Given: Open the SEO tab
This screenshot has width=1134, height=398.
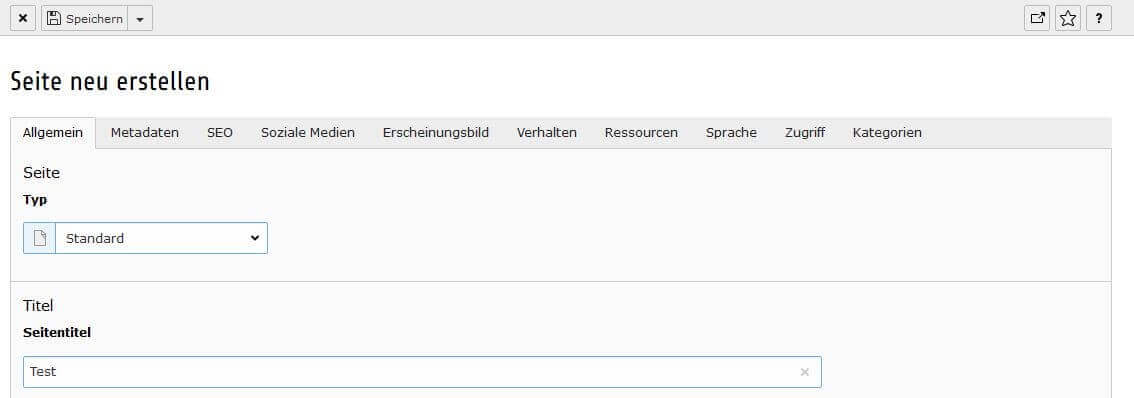Looking at the screenshot, I should [220, 133].
